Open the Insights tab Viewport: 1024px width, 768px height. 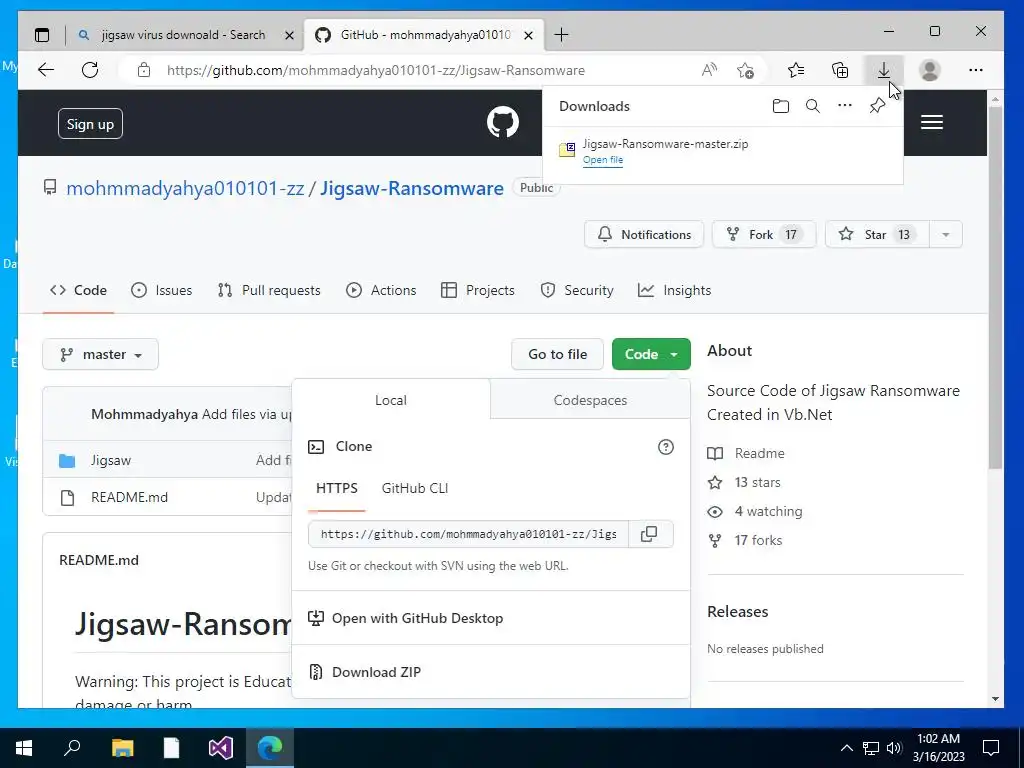(674, 291)
